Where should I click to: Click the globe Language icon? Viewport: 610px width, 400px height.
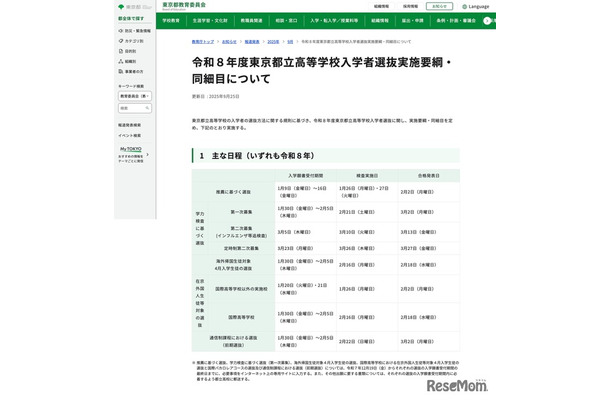pos(464,7)
